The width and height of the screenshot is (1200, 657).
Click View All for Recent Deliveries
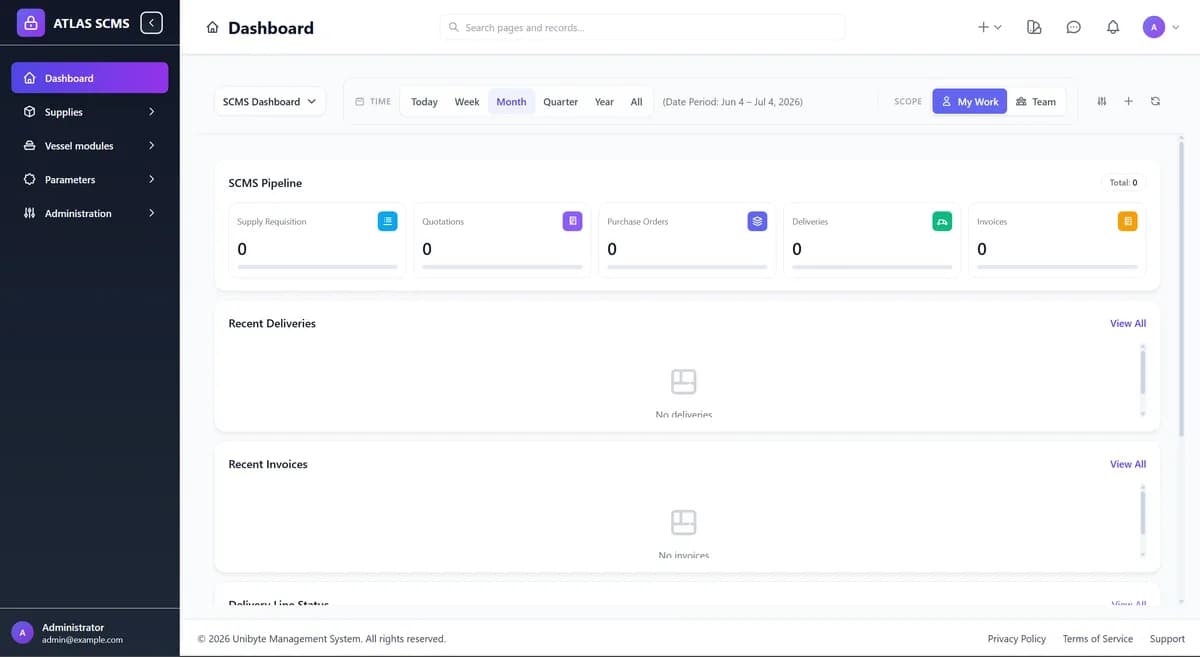[x=1128, y=323]
